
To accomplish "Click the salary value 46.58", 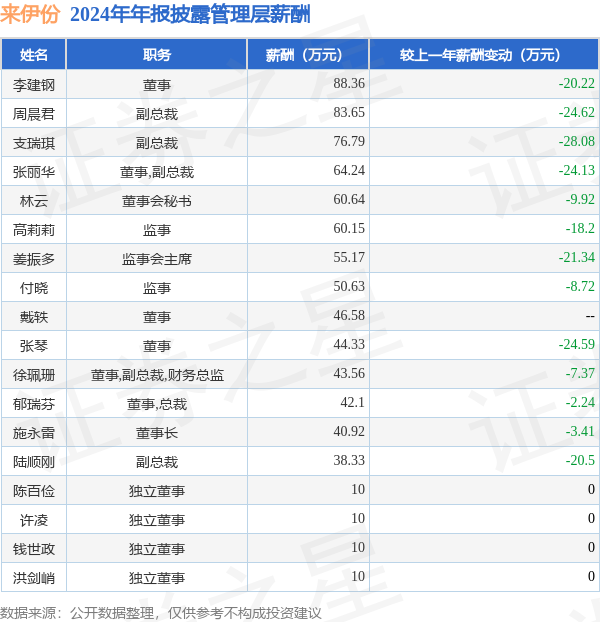I will pos(349,315).
